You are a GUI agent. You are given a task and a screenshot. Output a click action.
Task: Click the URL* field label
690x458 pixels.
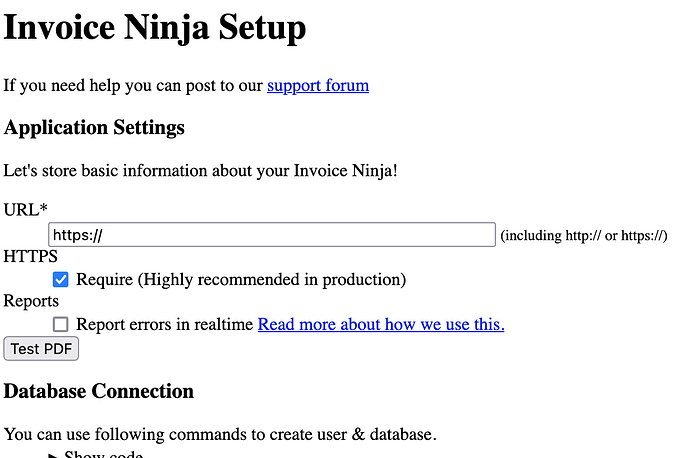[x=26, y=210]
